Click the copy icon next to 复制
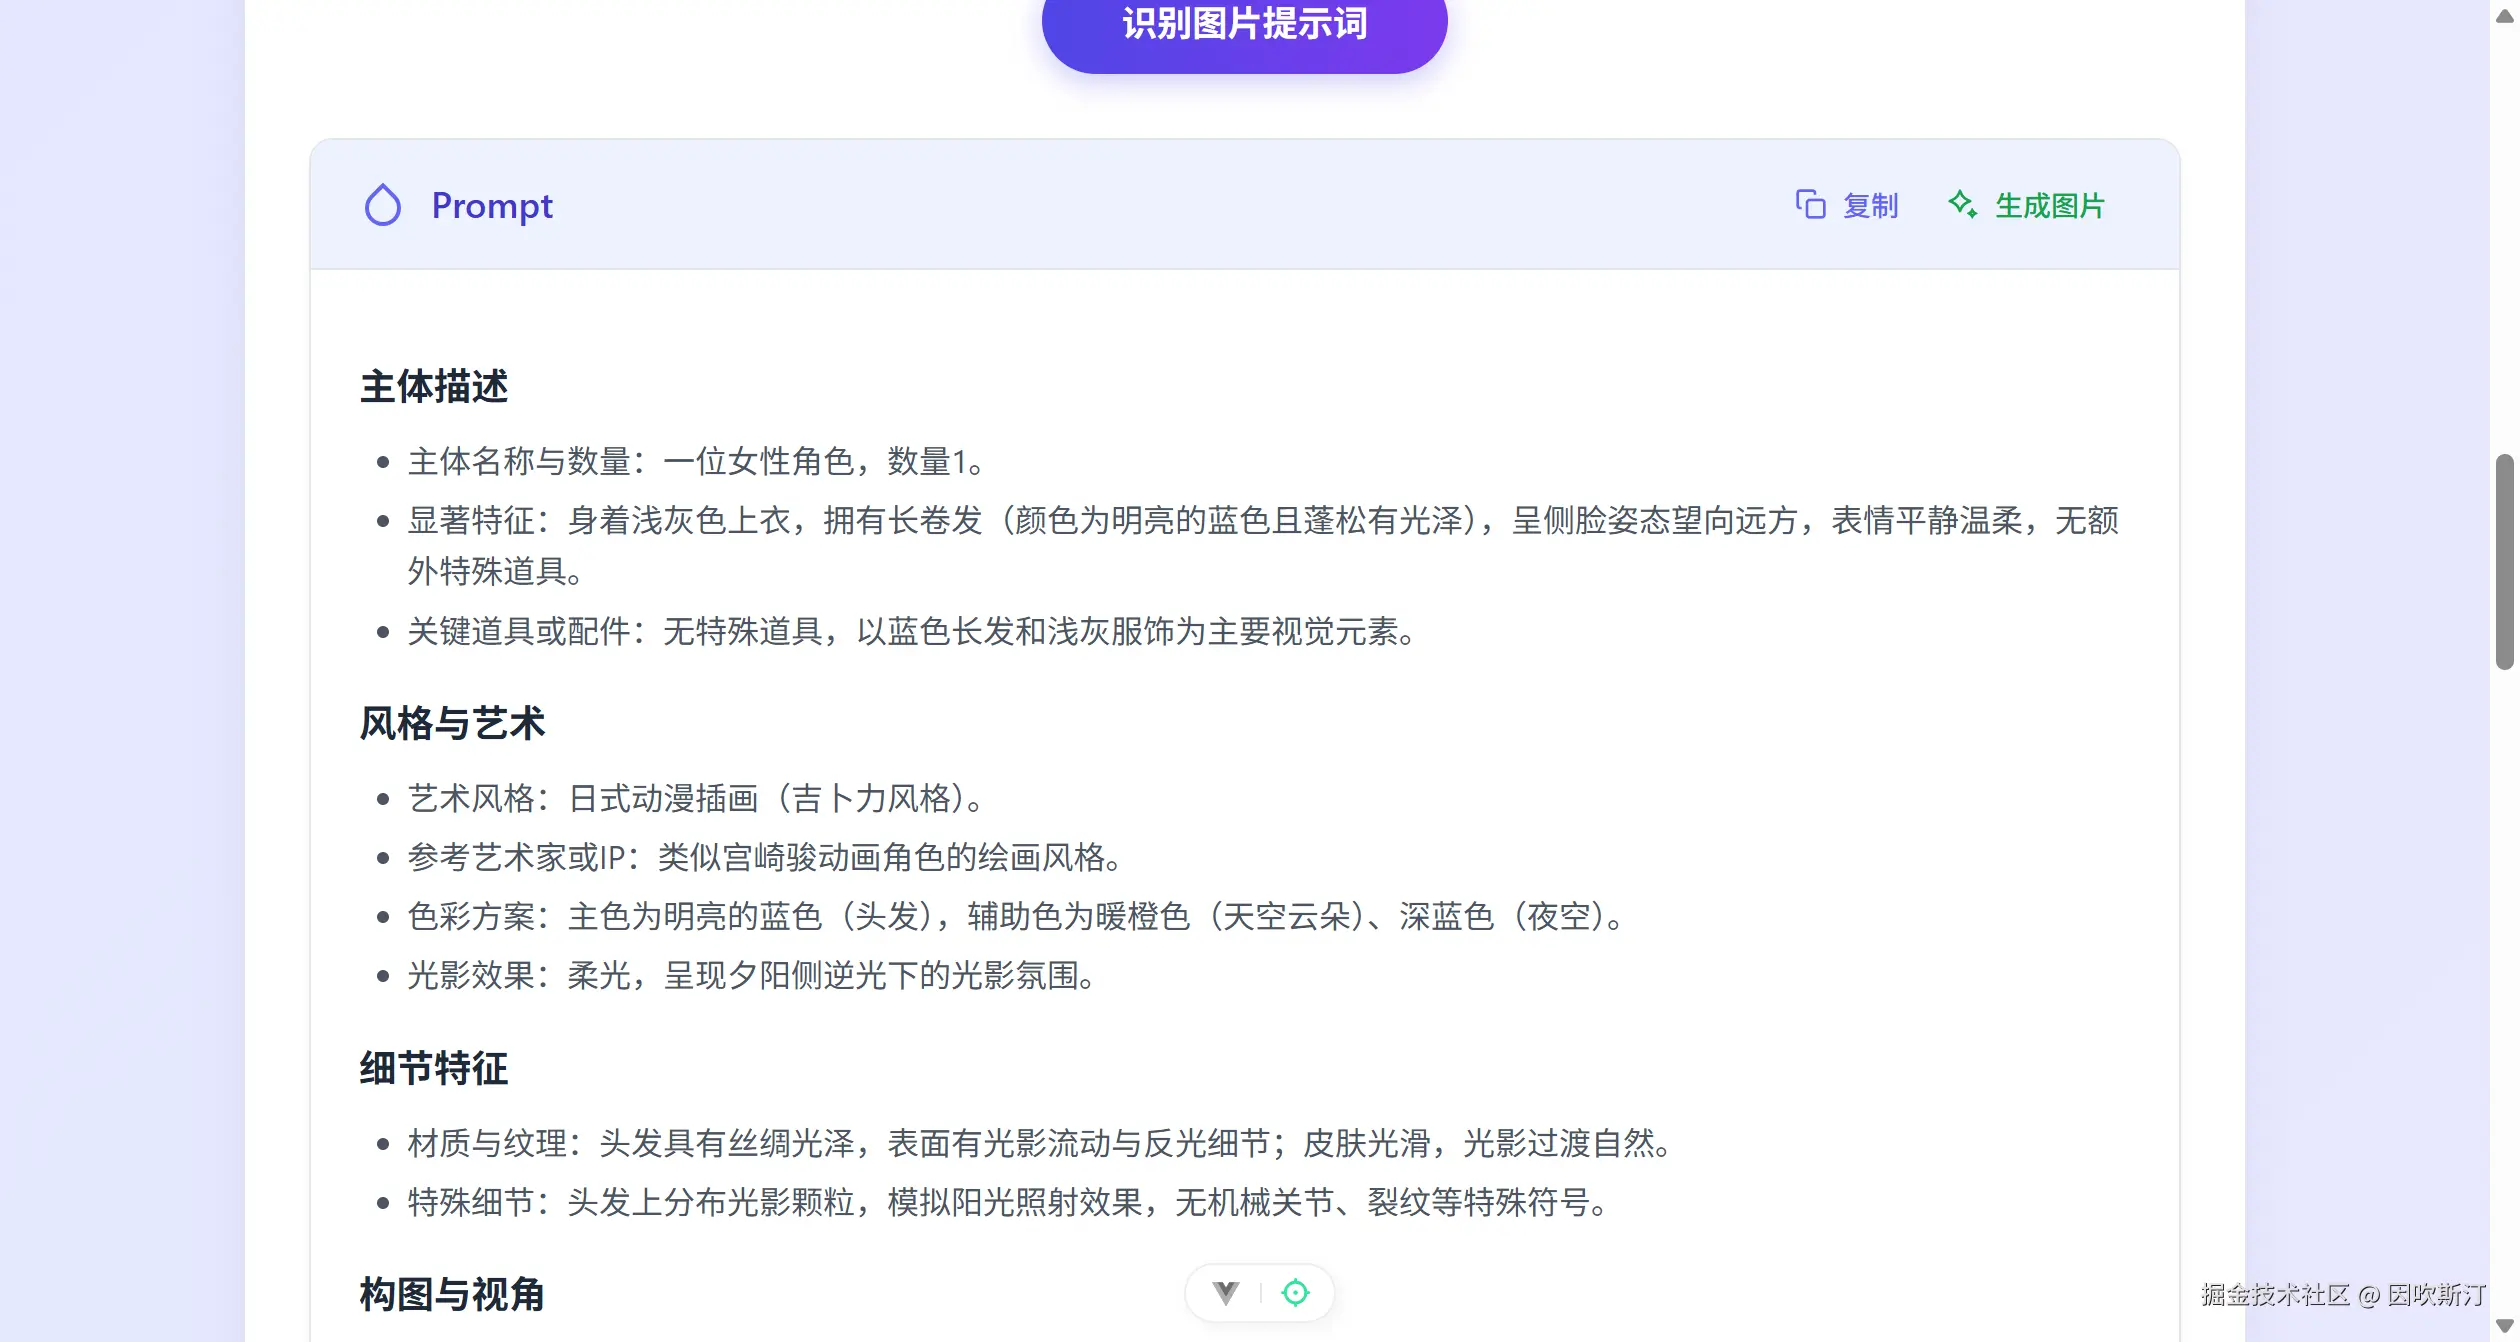The width and height of the screenshot is (2520, 1342). (x=1811, y=206)
